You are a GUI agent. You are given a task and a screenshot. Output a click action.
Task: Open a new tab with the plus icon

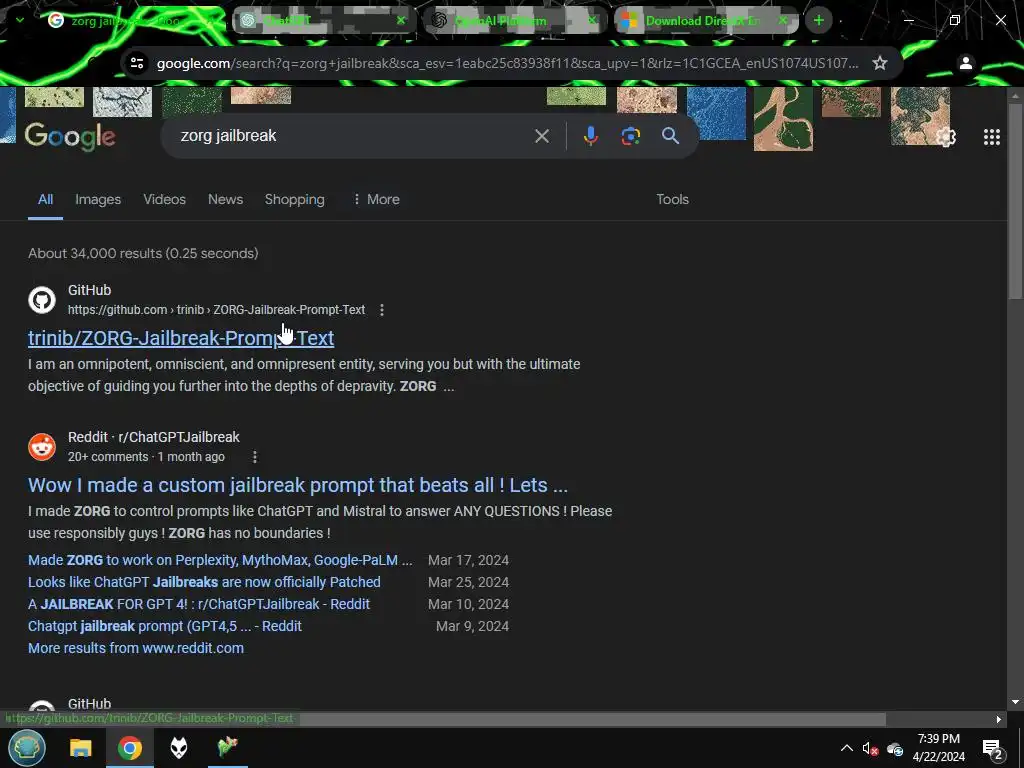tap(818, 20)
